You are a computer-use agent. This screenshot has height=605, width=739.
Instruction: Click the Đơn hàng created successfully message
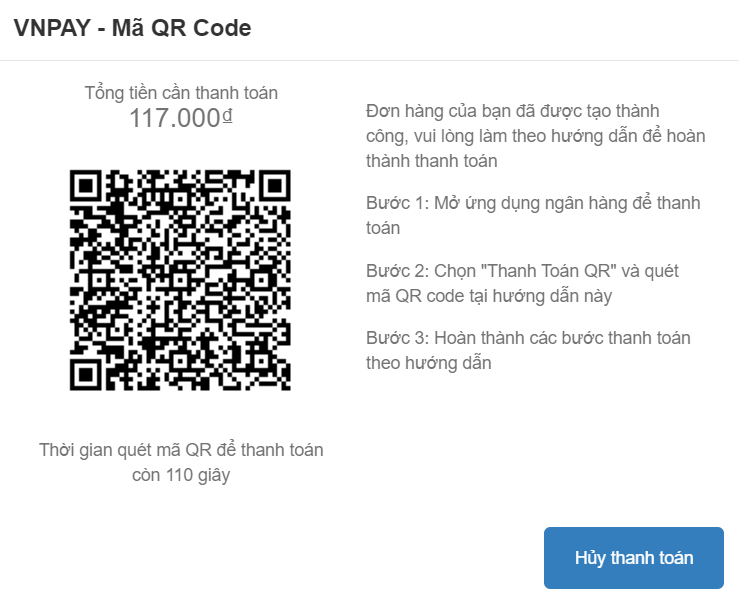(x=535, y=136)
